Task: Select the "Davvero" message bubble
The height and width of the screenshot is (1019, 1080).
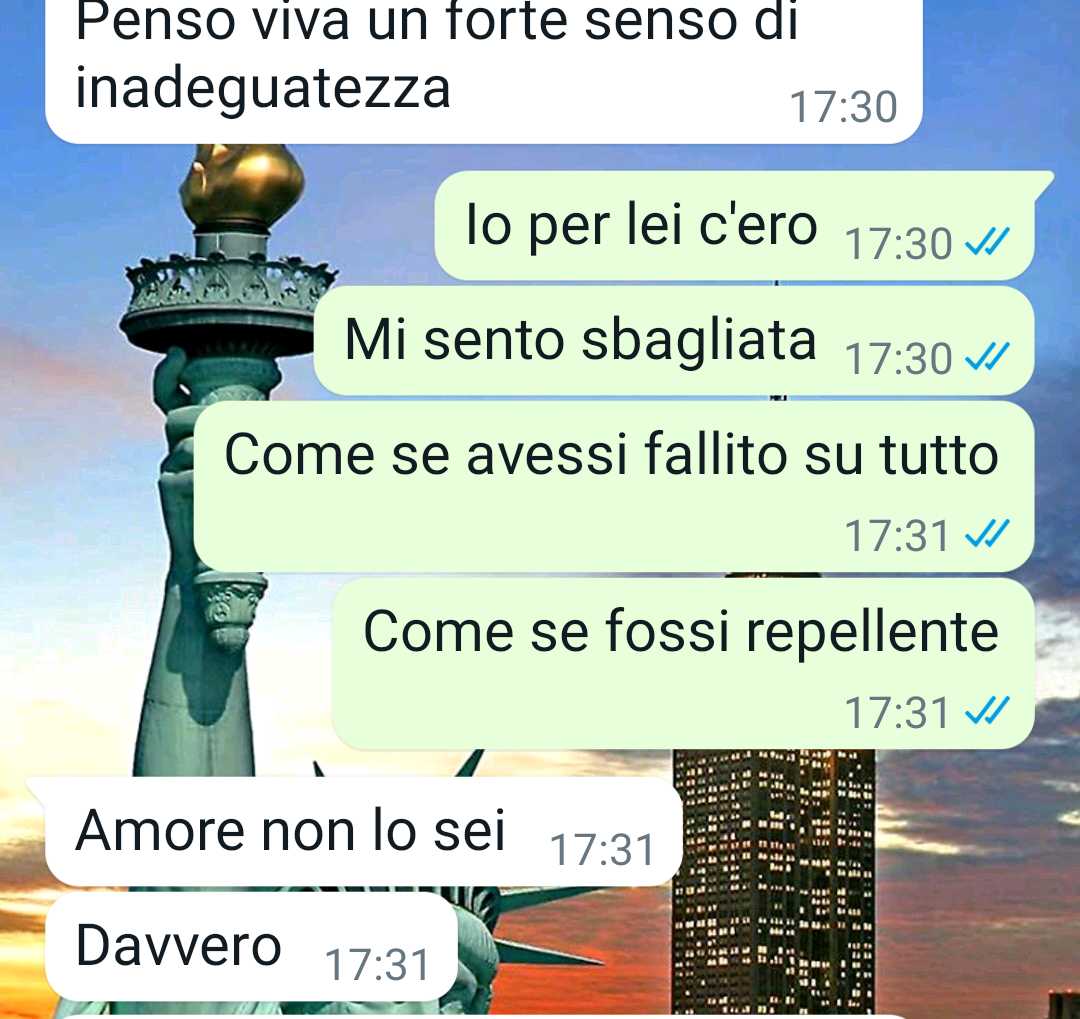Action: click(x=251, y=947)
